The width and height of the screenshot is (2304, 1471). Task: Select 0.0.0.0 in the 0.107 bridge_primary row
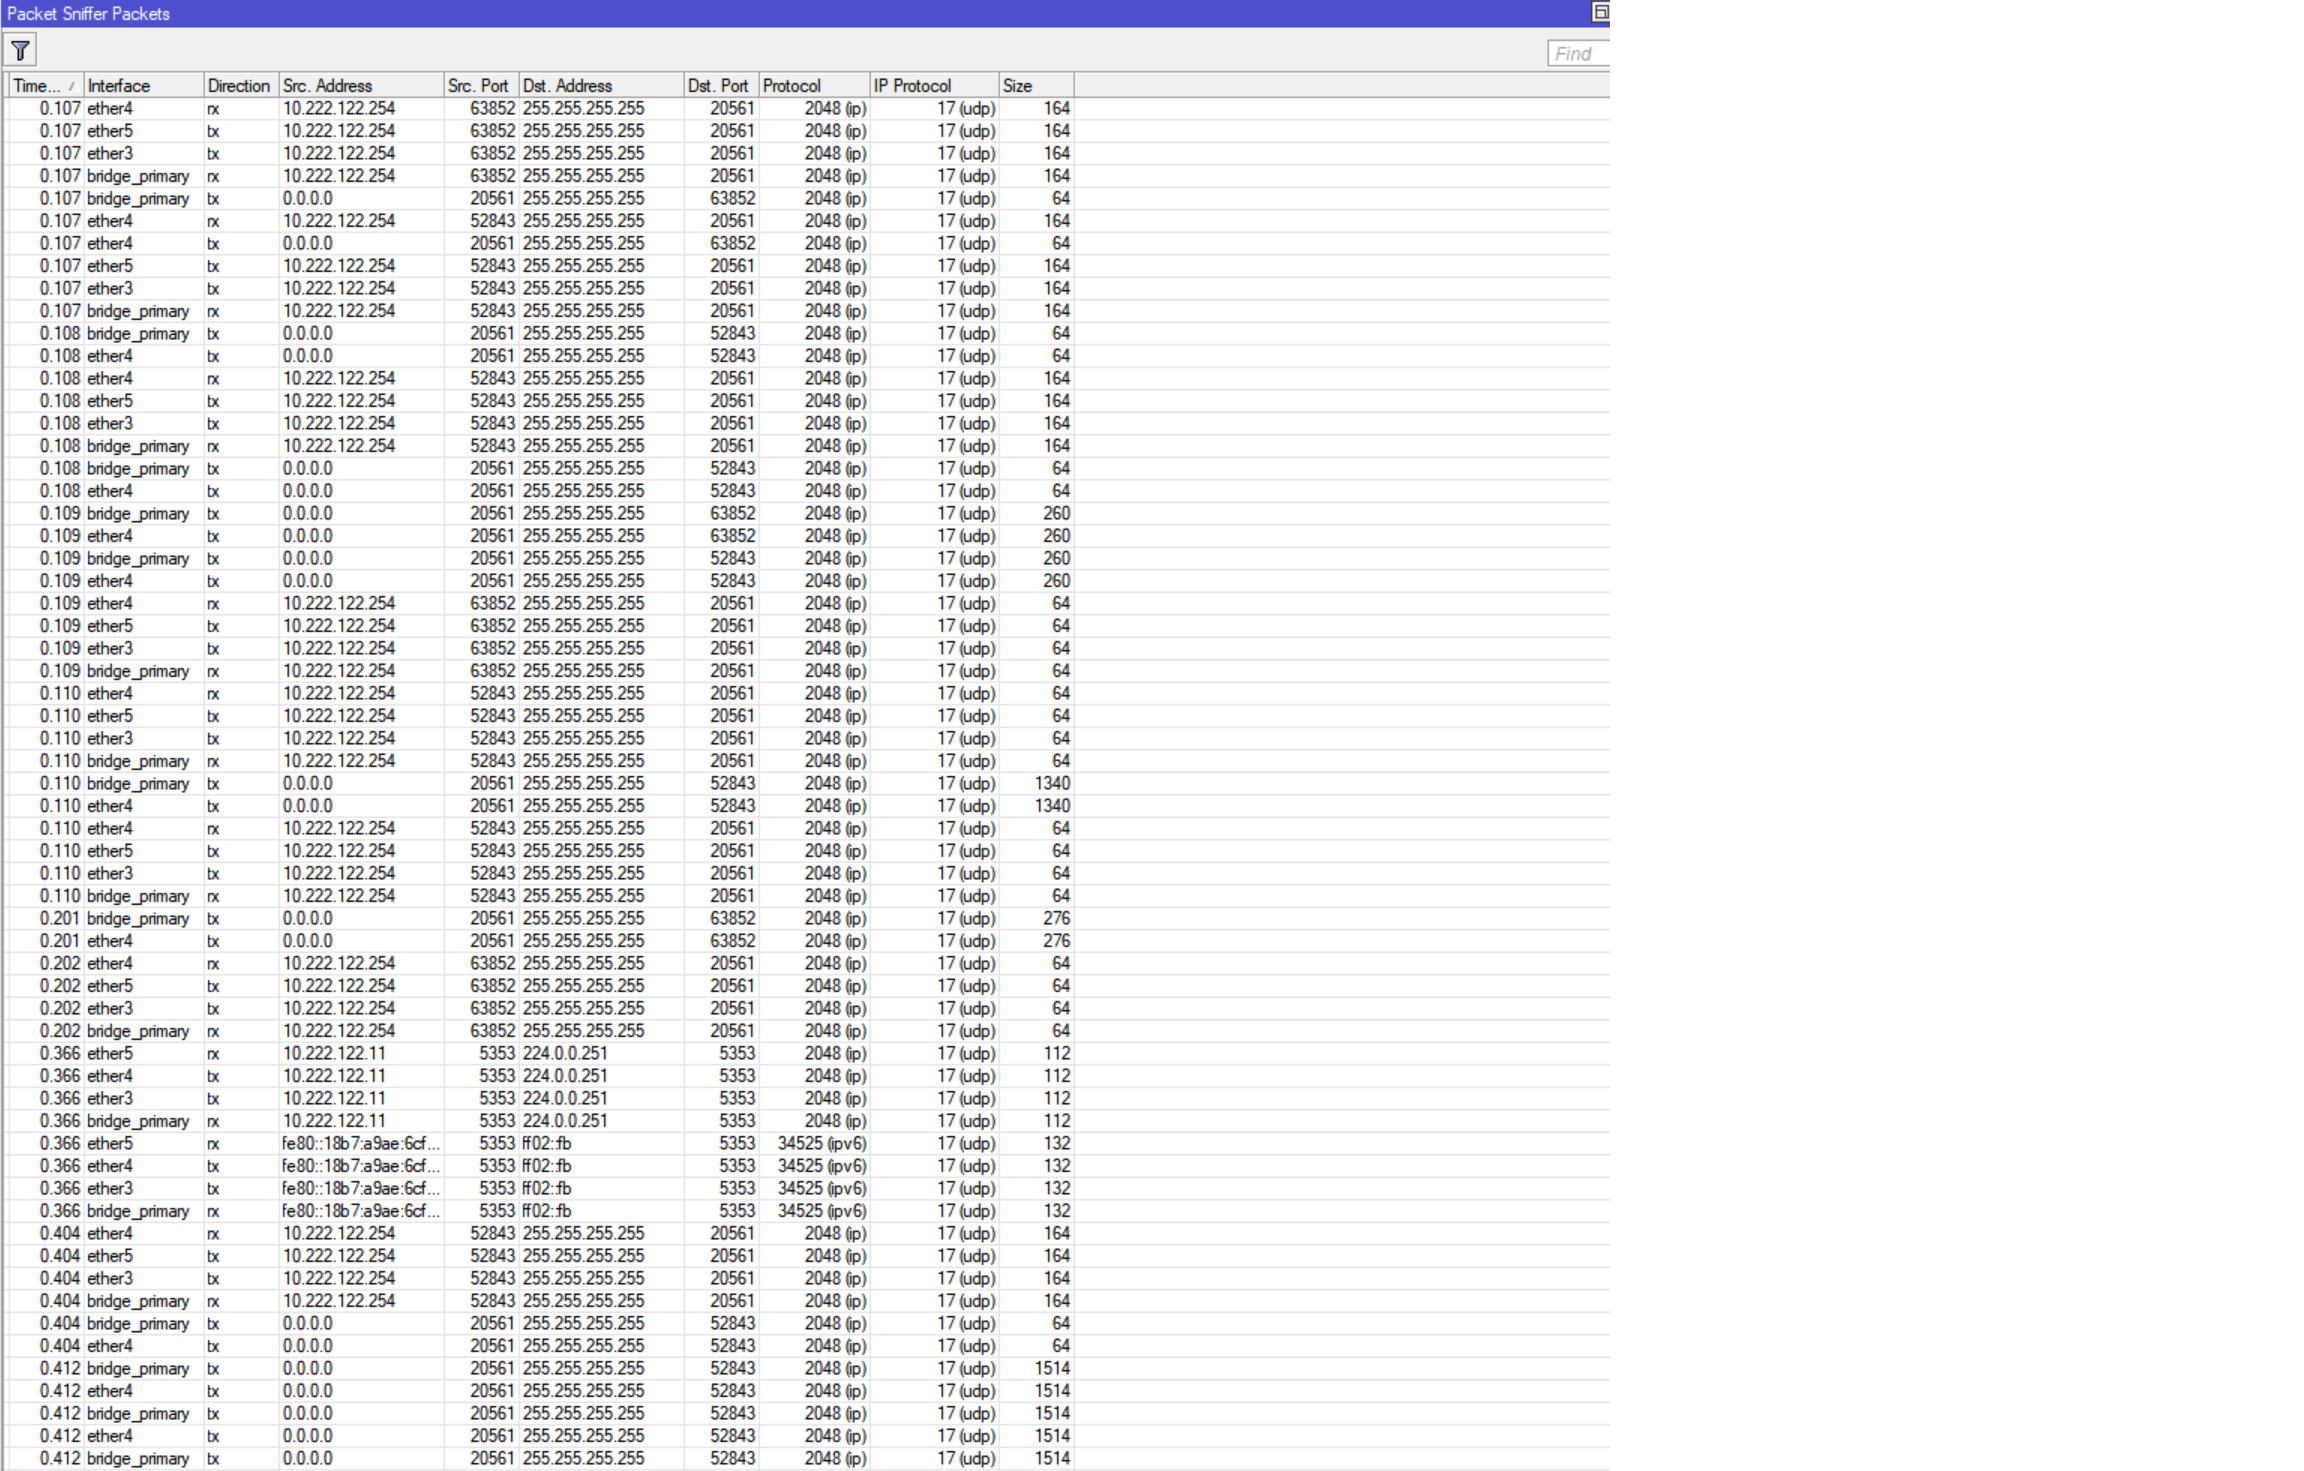click(x=308, y=199)
